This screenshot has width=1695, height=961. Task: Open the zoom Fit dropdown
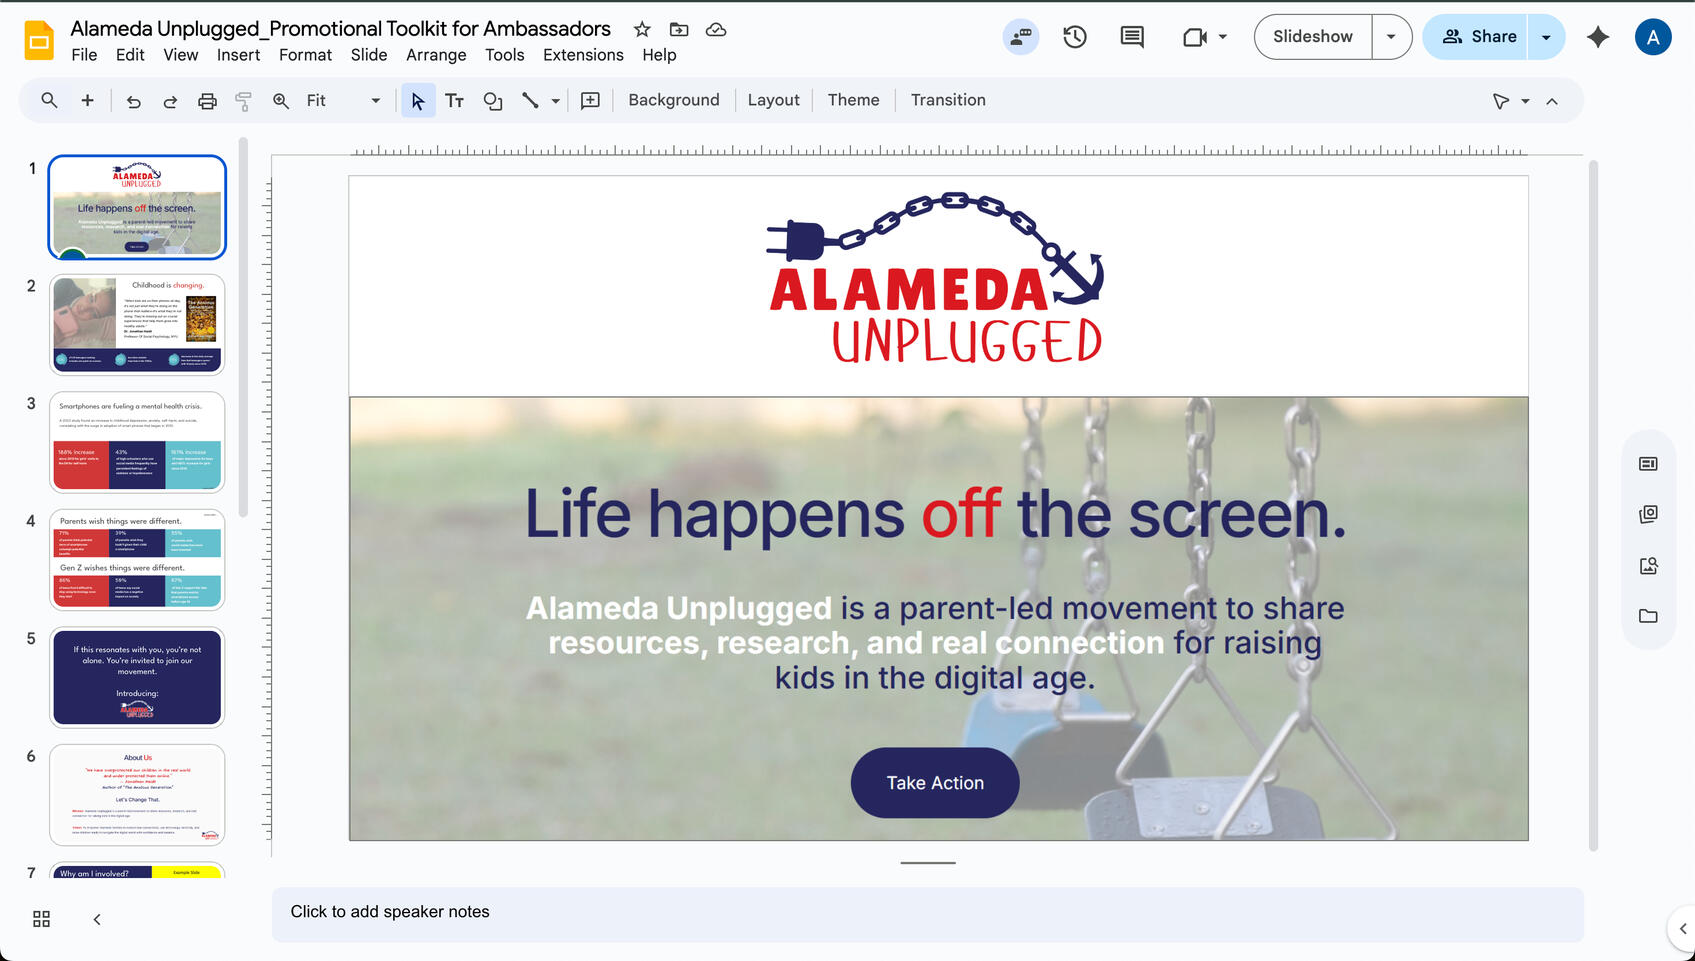coord(375,100)
